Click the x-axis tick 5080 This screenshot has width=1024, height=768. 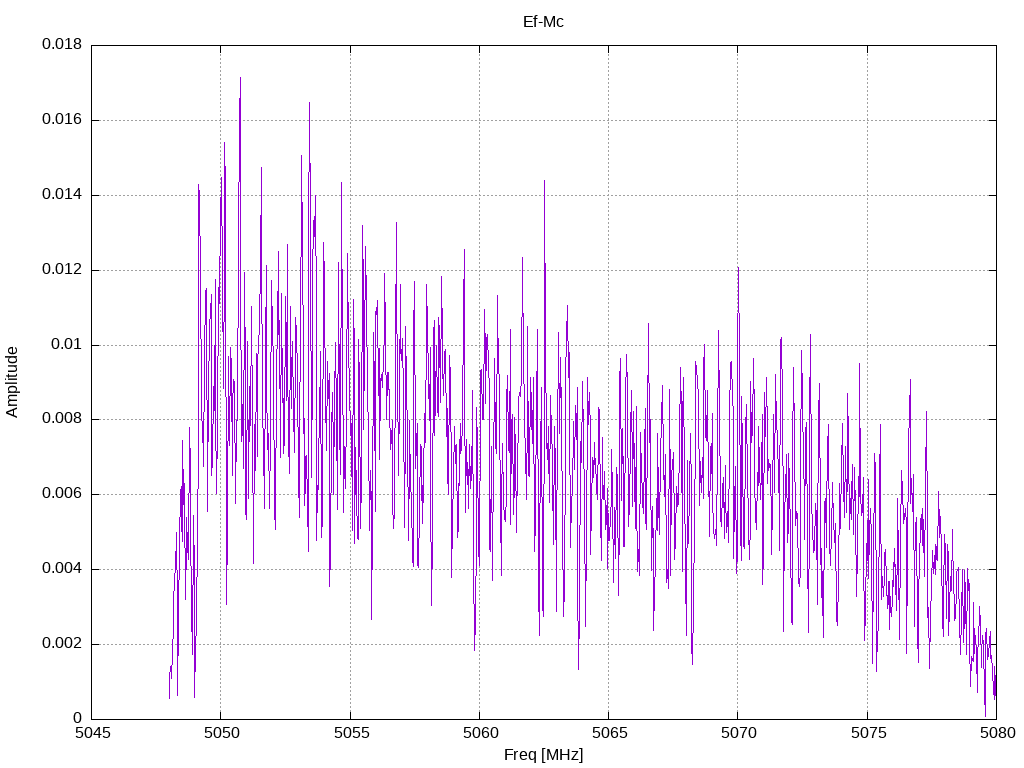pyautogui.click(x=998, y=733)
